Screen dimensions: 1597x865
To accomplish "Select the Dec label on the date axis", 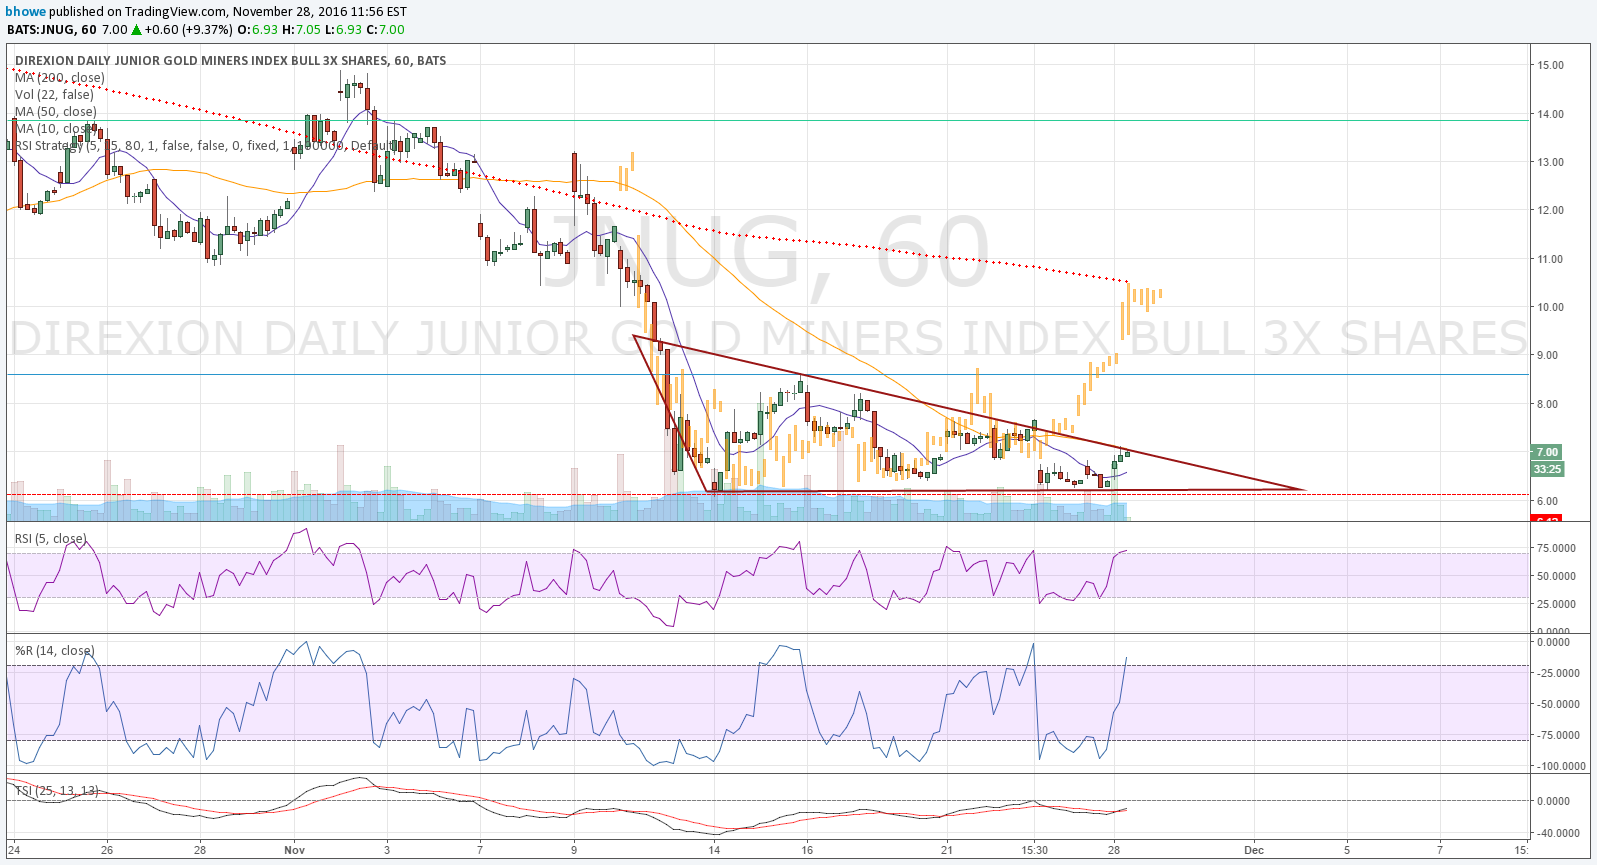I will 1254,851.
